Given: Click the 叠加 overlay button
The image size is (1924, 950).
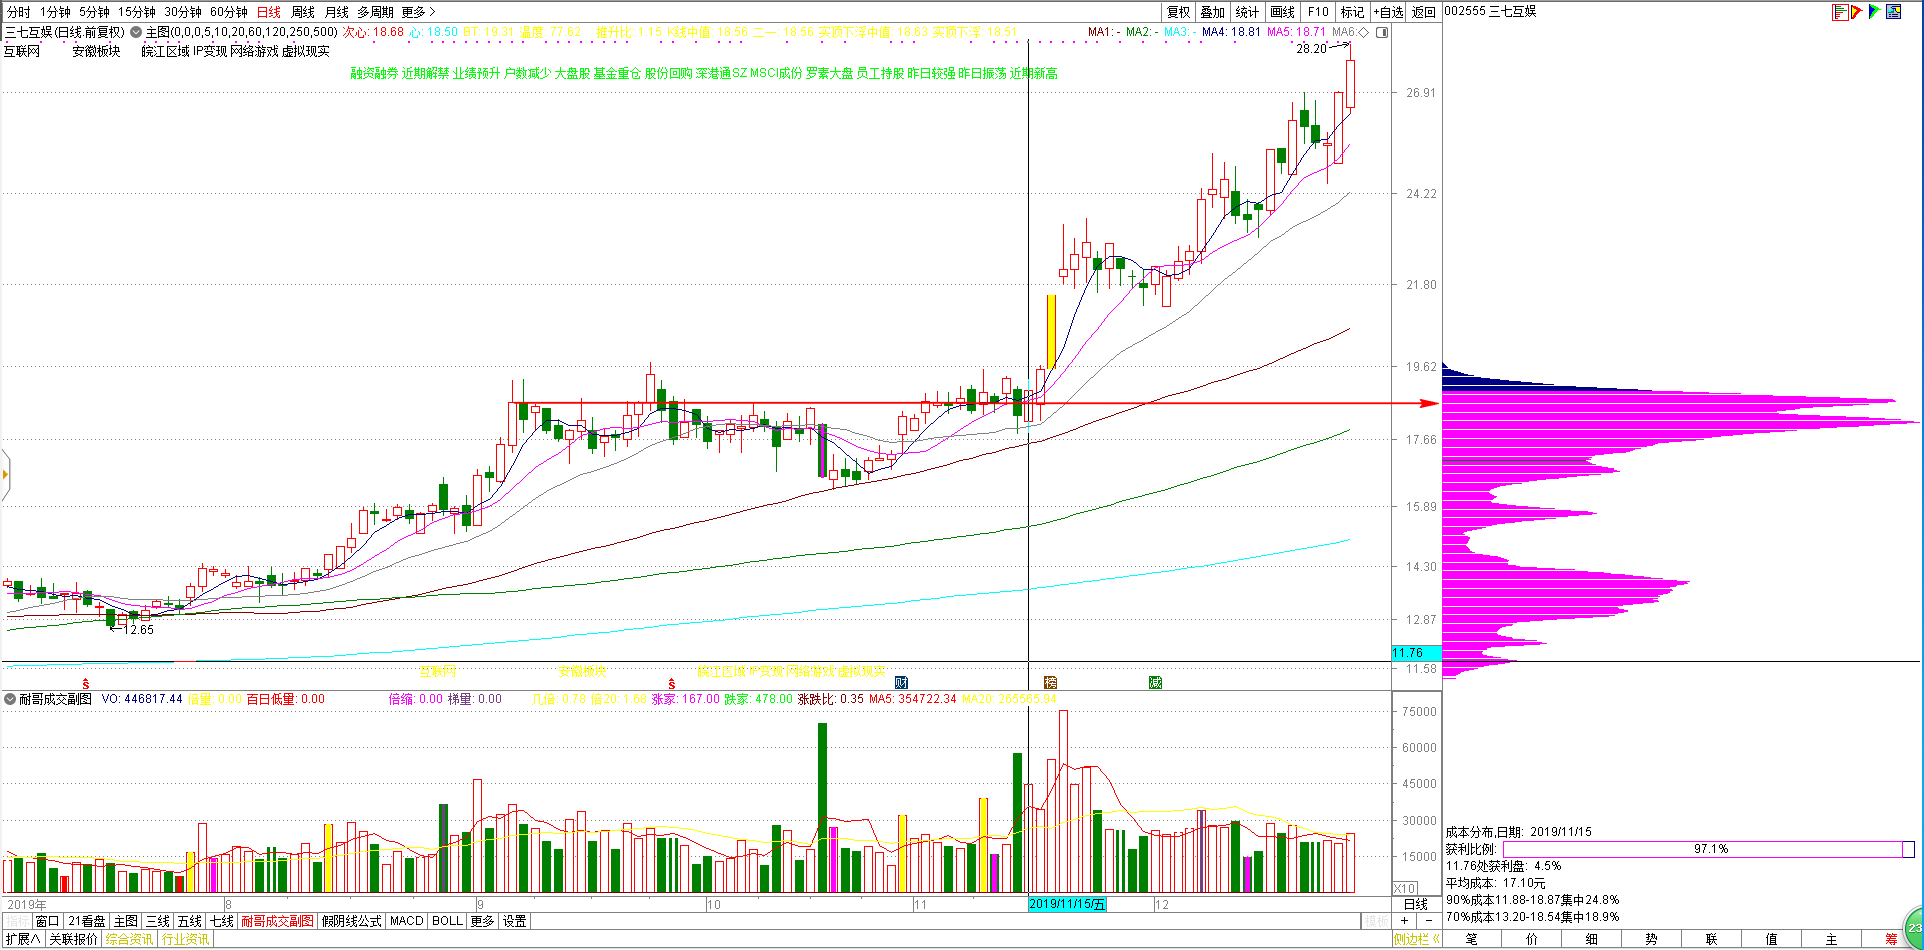Looking at the screenshot, I should click(x=1213, y=12).
